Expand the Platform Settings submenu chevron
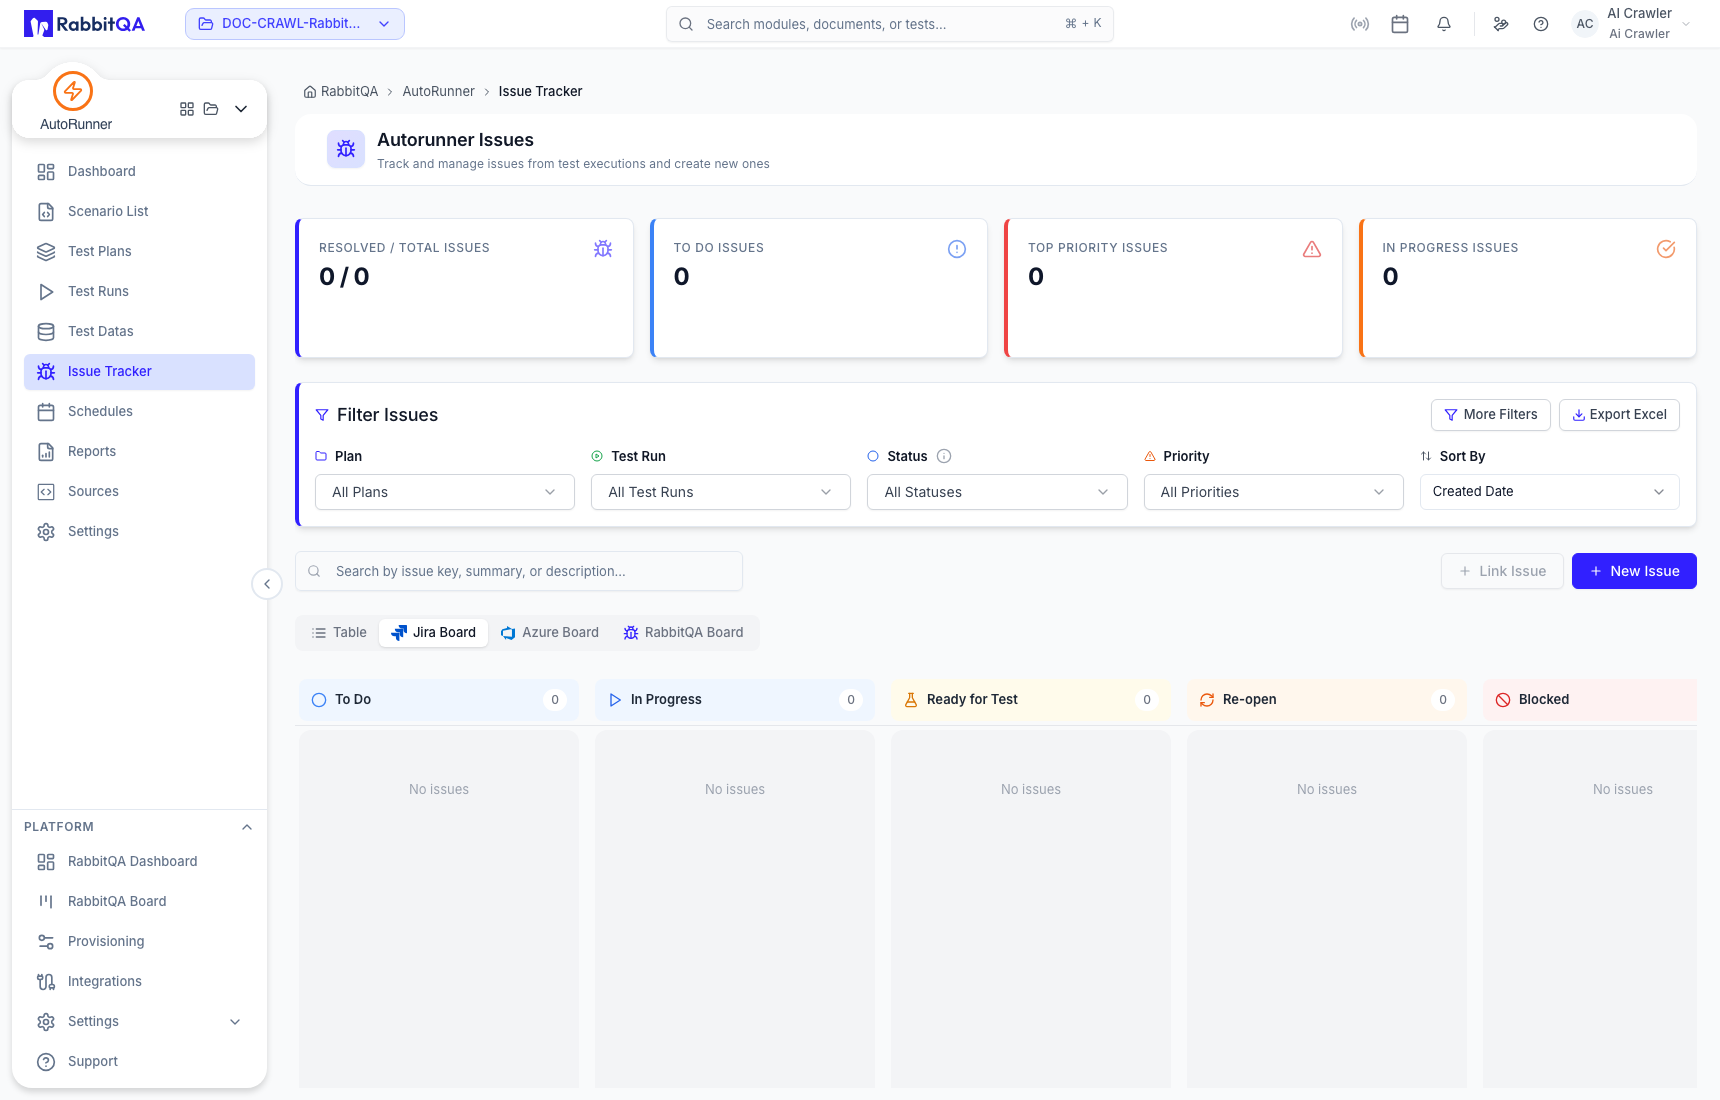Image resolution: width=1720 pixels, height=1100 pixels. [235, 1022]
